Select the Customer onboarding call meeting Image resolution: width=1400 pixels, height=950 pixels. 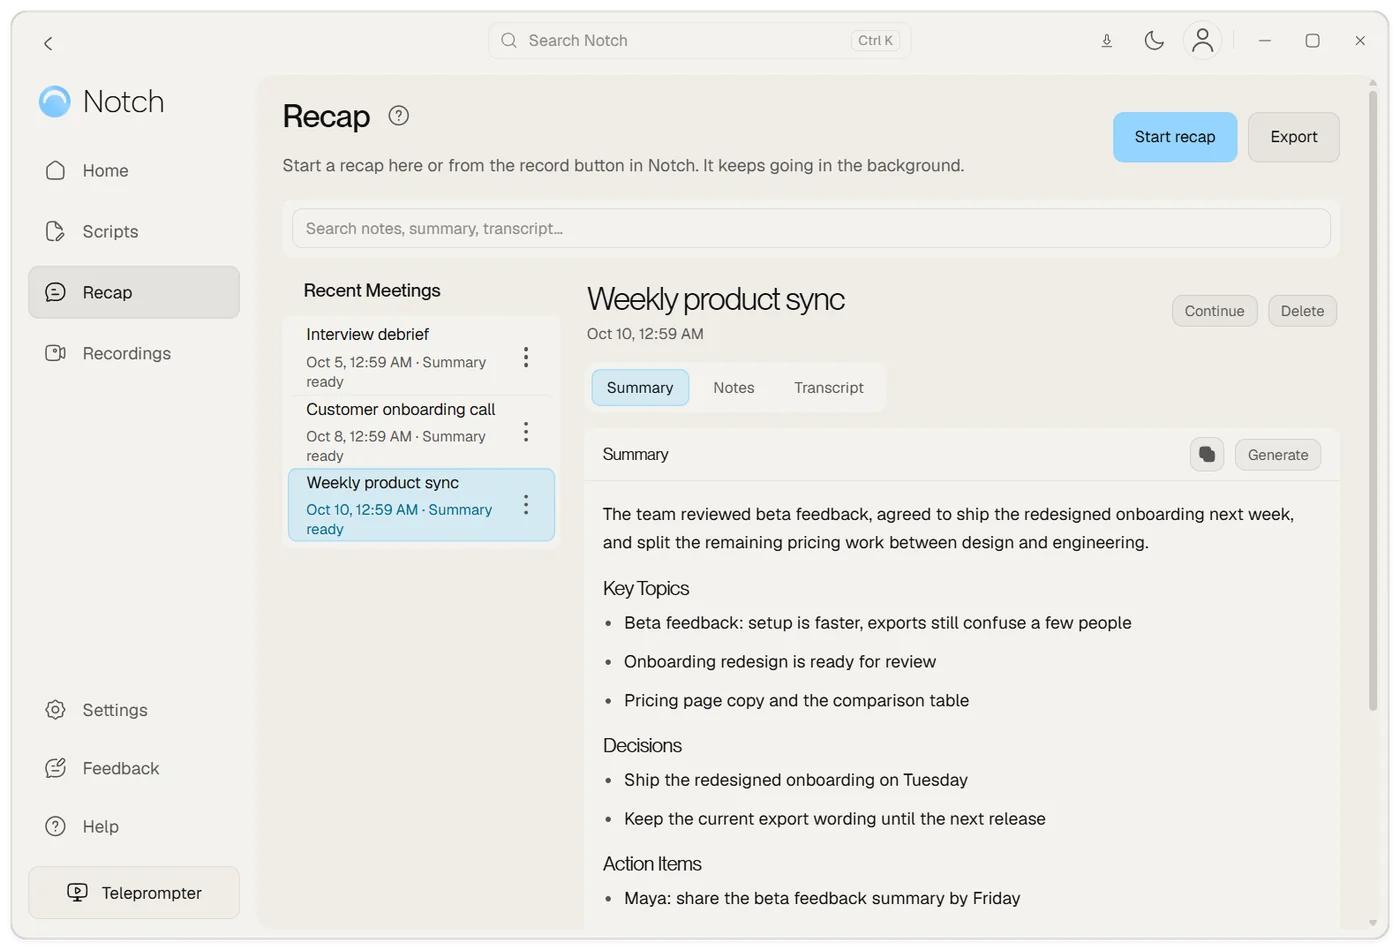pos(421,432)
